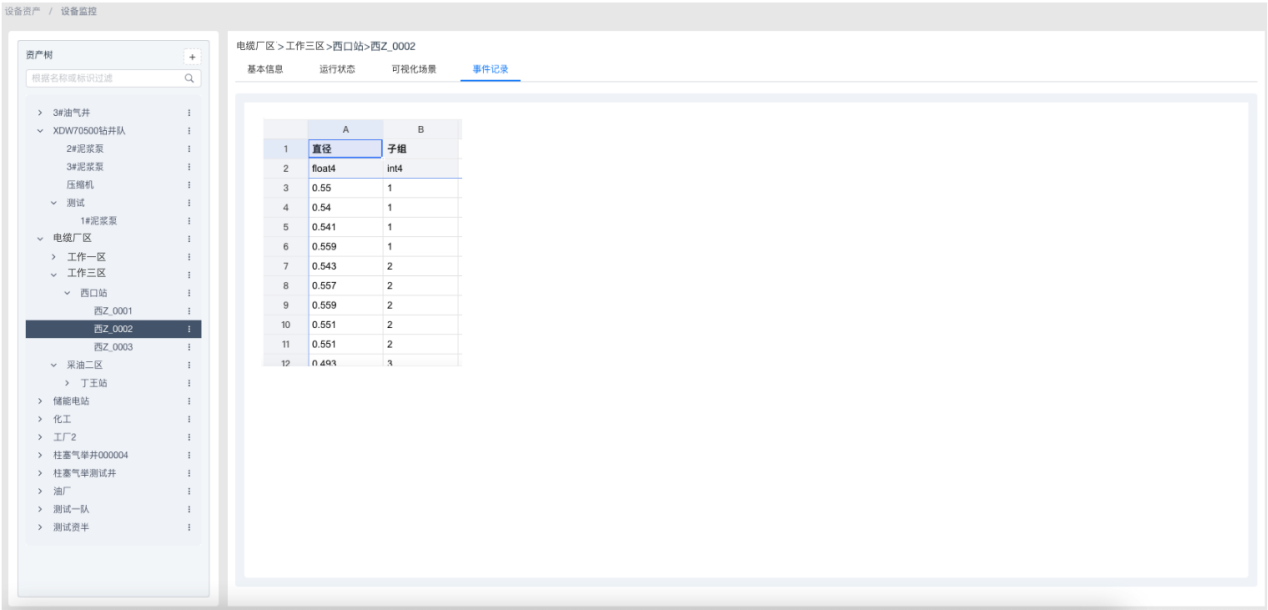1268x610 pixels.
Task: Open more options menu for 储能电站
Action: pyautogui.click(x=189, y=401)
